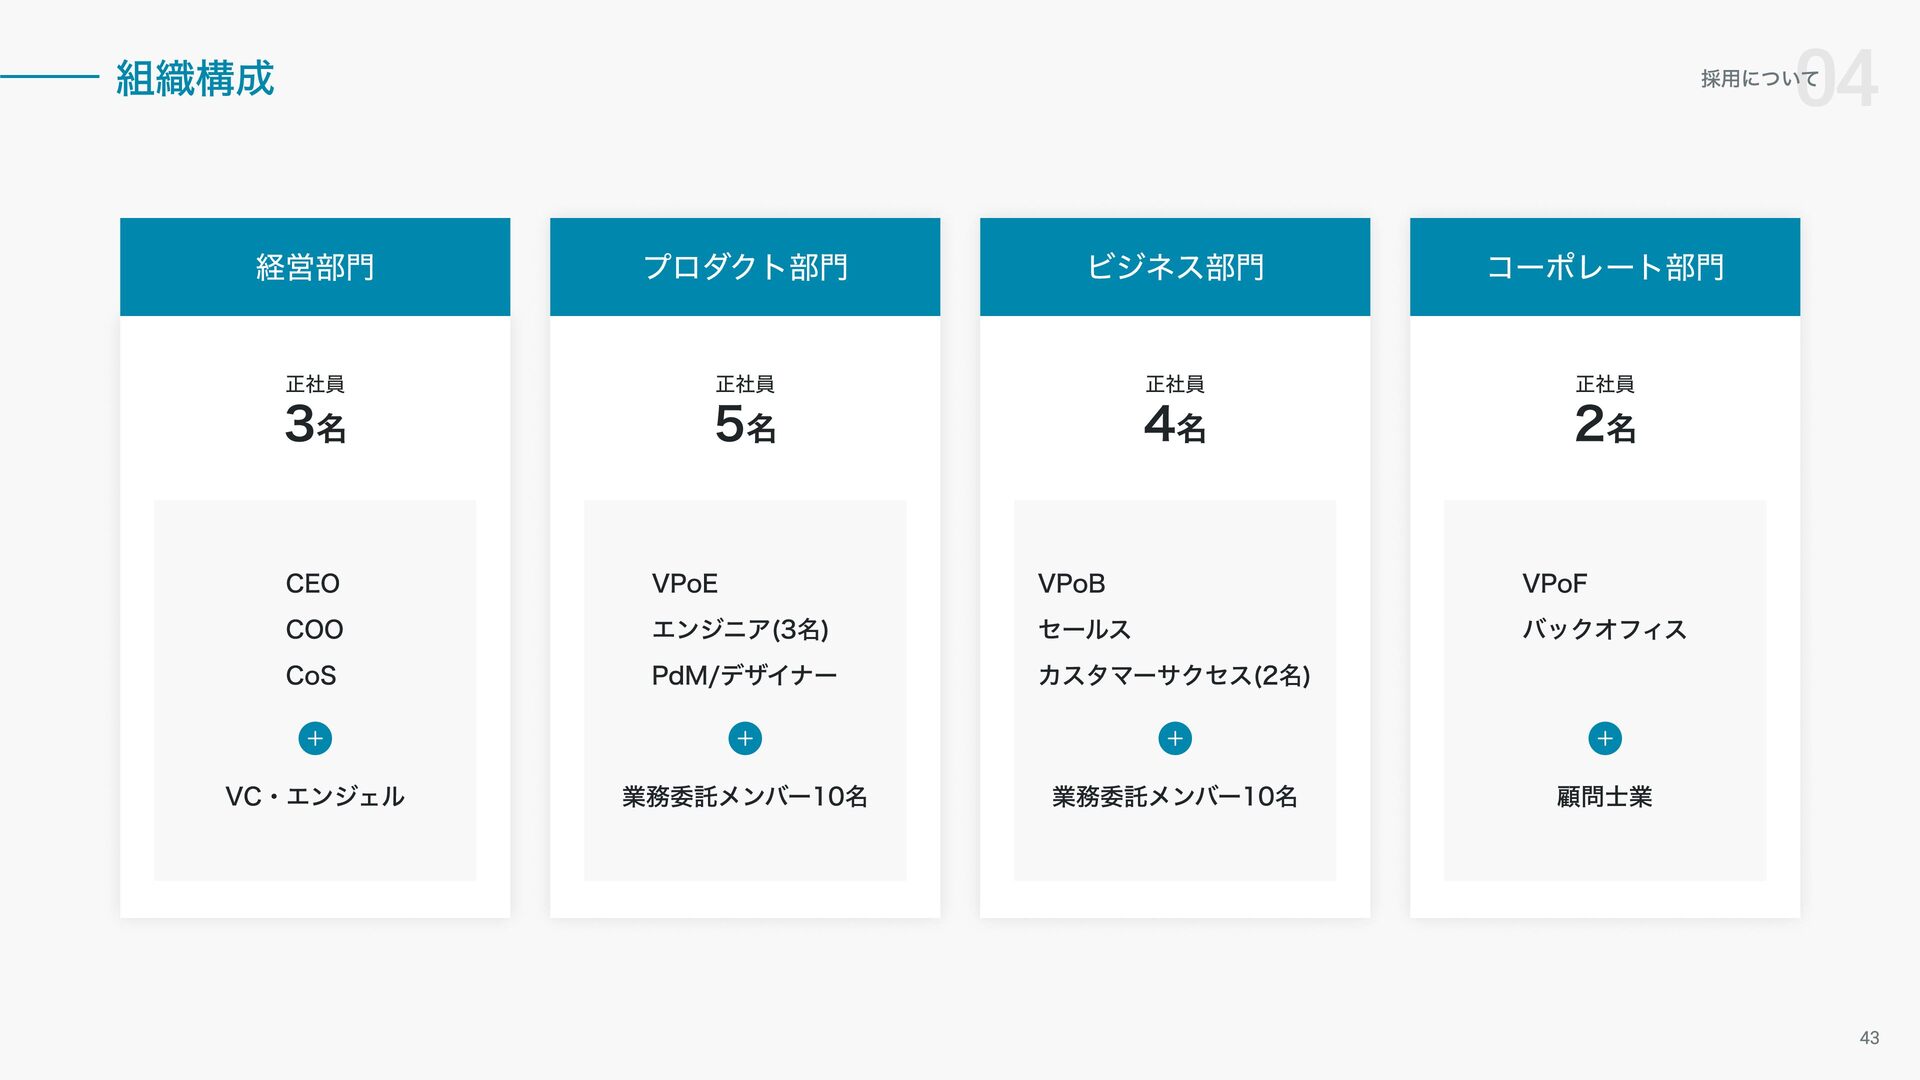Select the プロダクト部門 header

click(x=745, y=267)
